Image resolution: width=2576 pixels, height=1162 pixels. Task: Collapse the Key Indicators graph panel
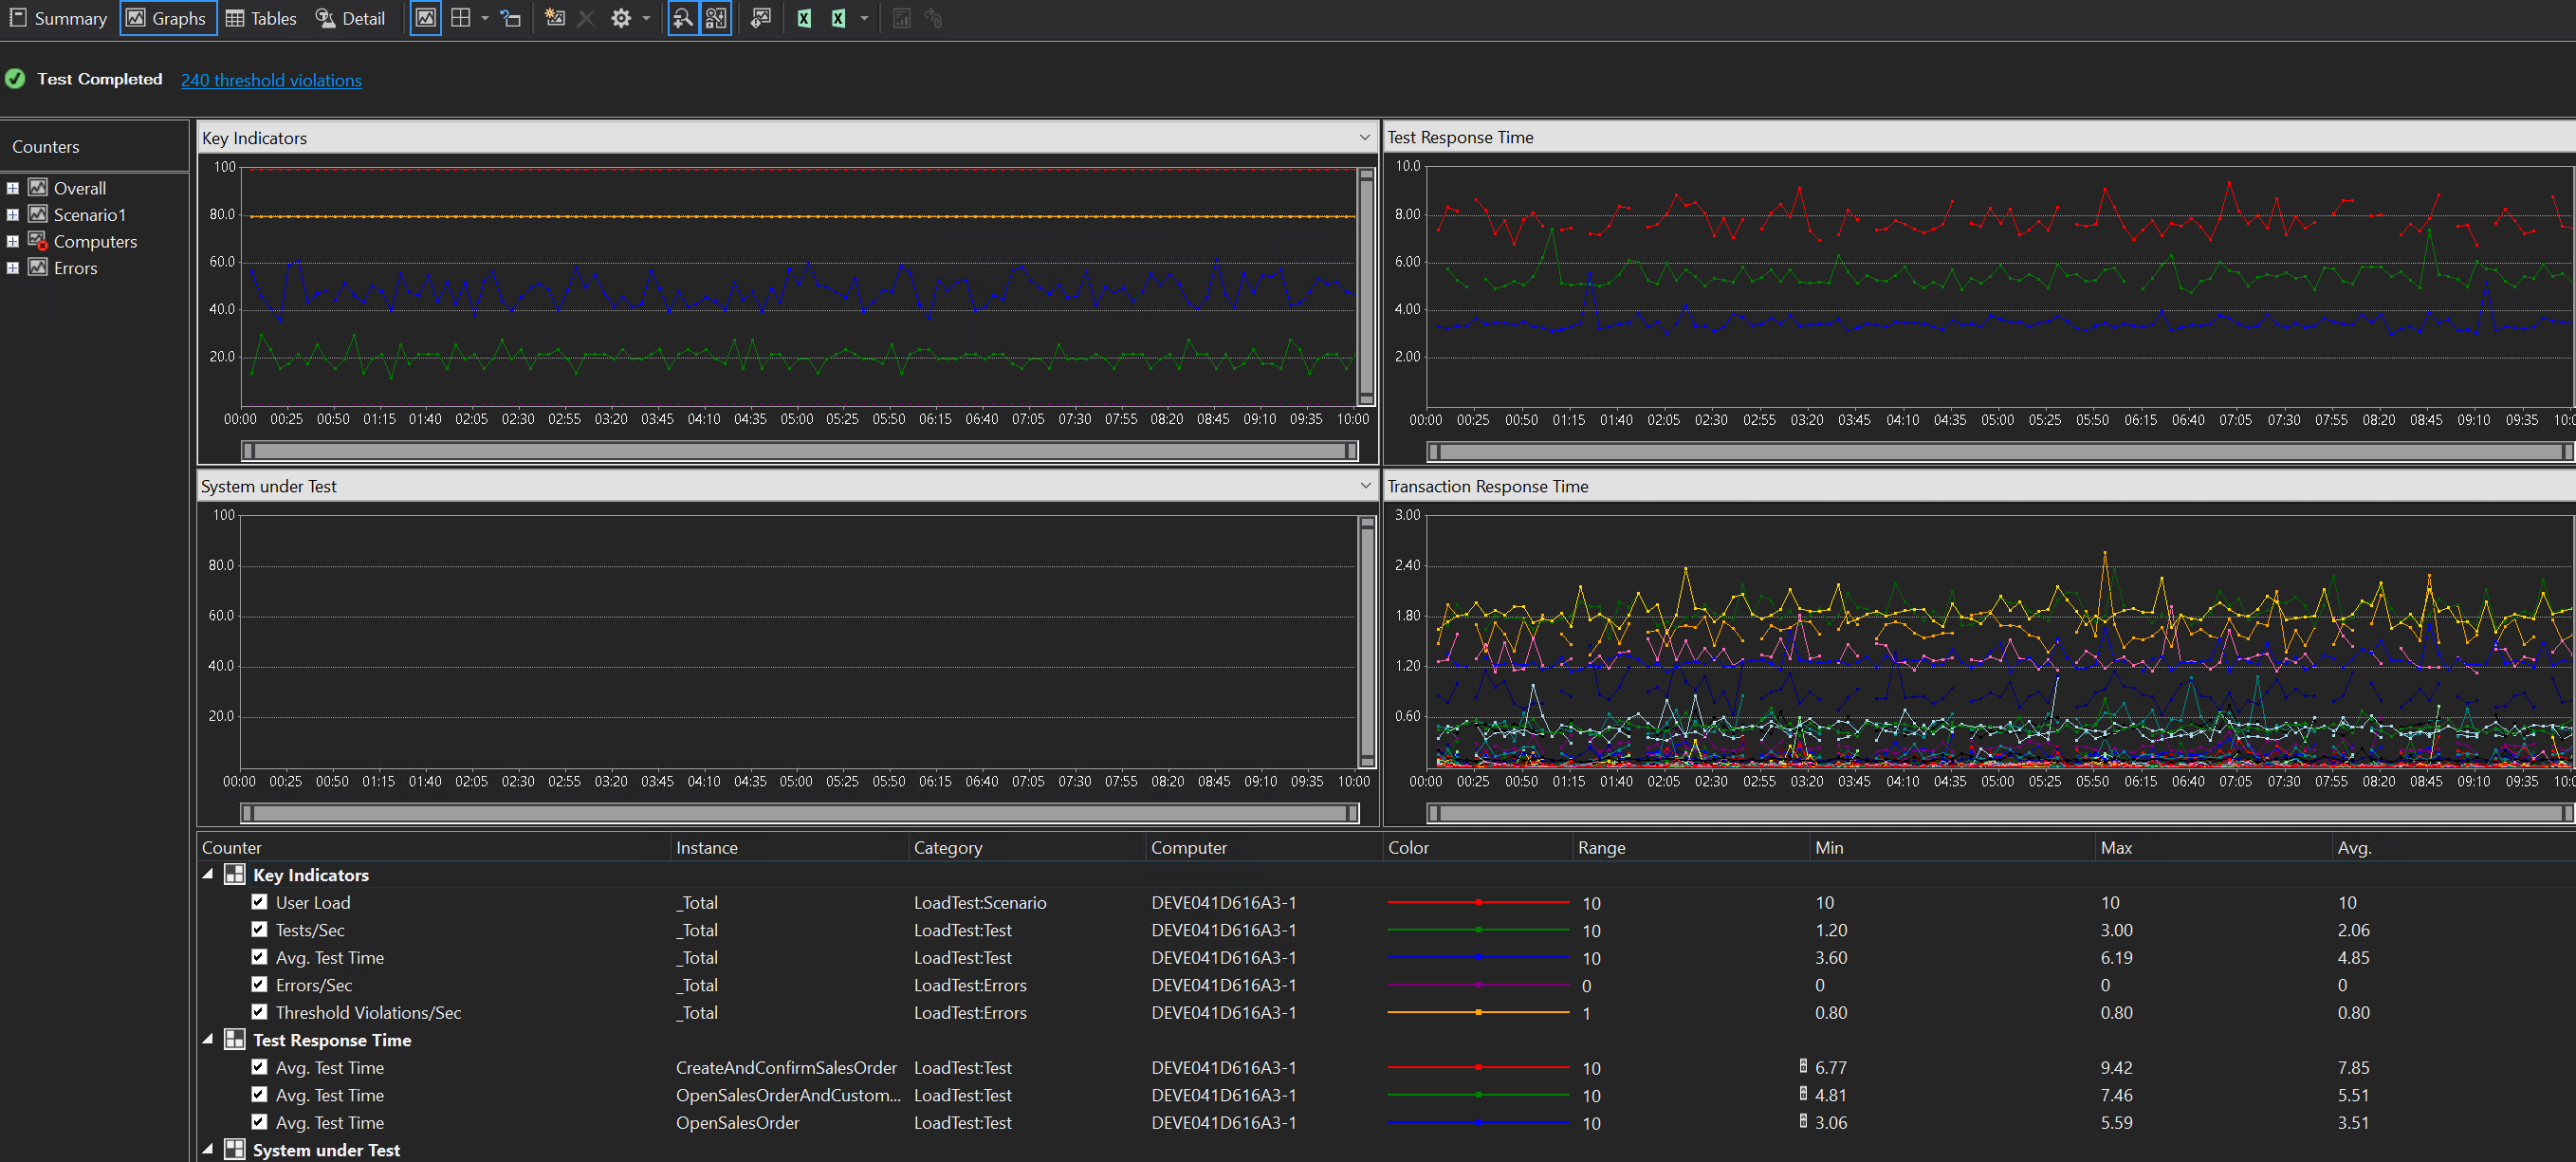click(x=1365, y=137)
